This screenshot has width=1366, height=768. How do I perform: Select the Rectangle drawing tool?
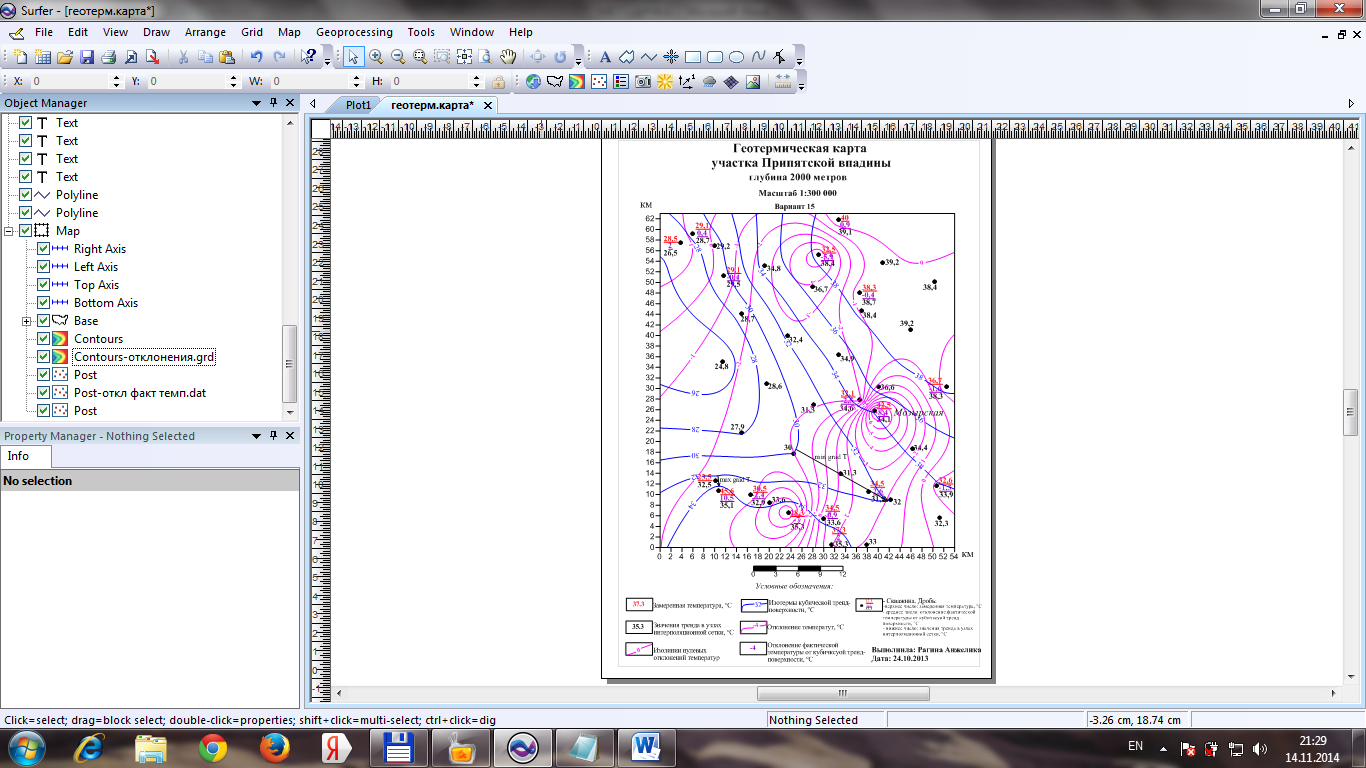(692, 56)
